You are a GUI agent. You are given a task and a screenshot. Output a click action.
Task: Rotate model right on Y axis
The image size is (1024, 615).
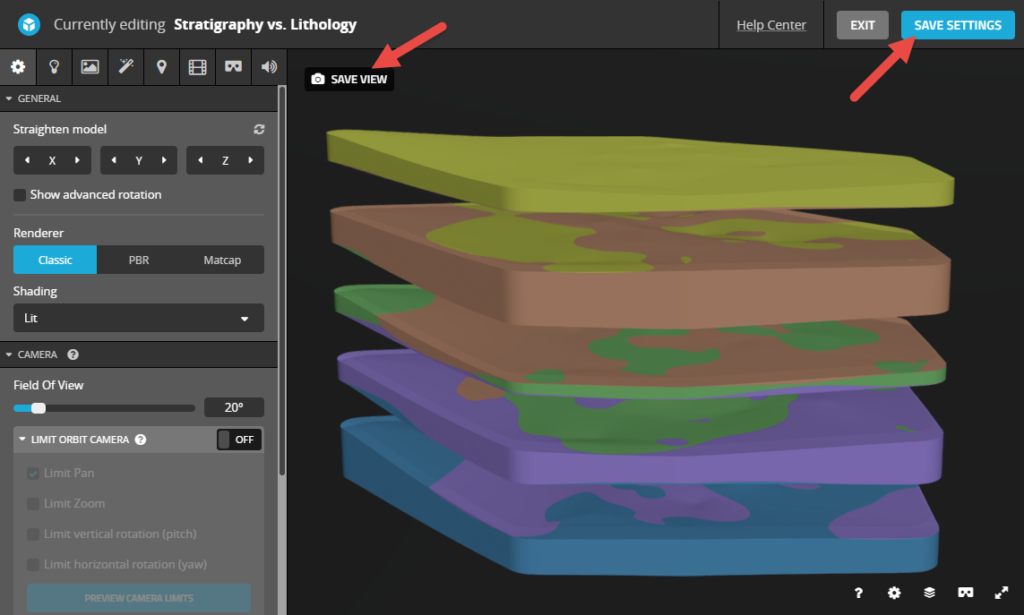point(164,160)
